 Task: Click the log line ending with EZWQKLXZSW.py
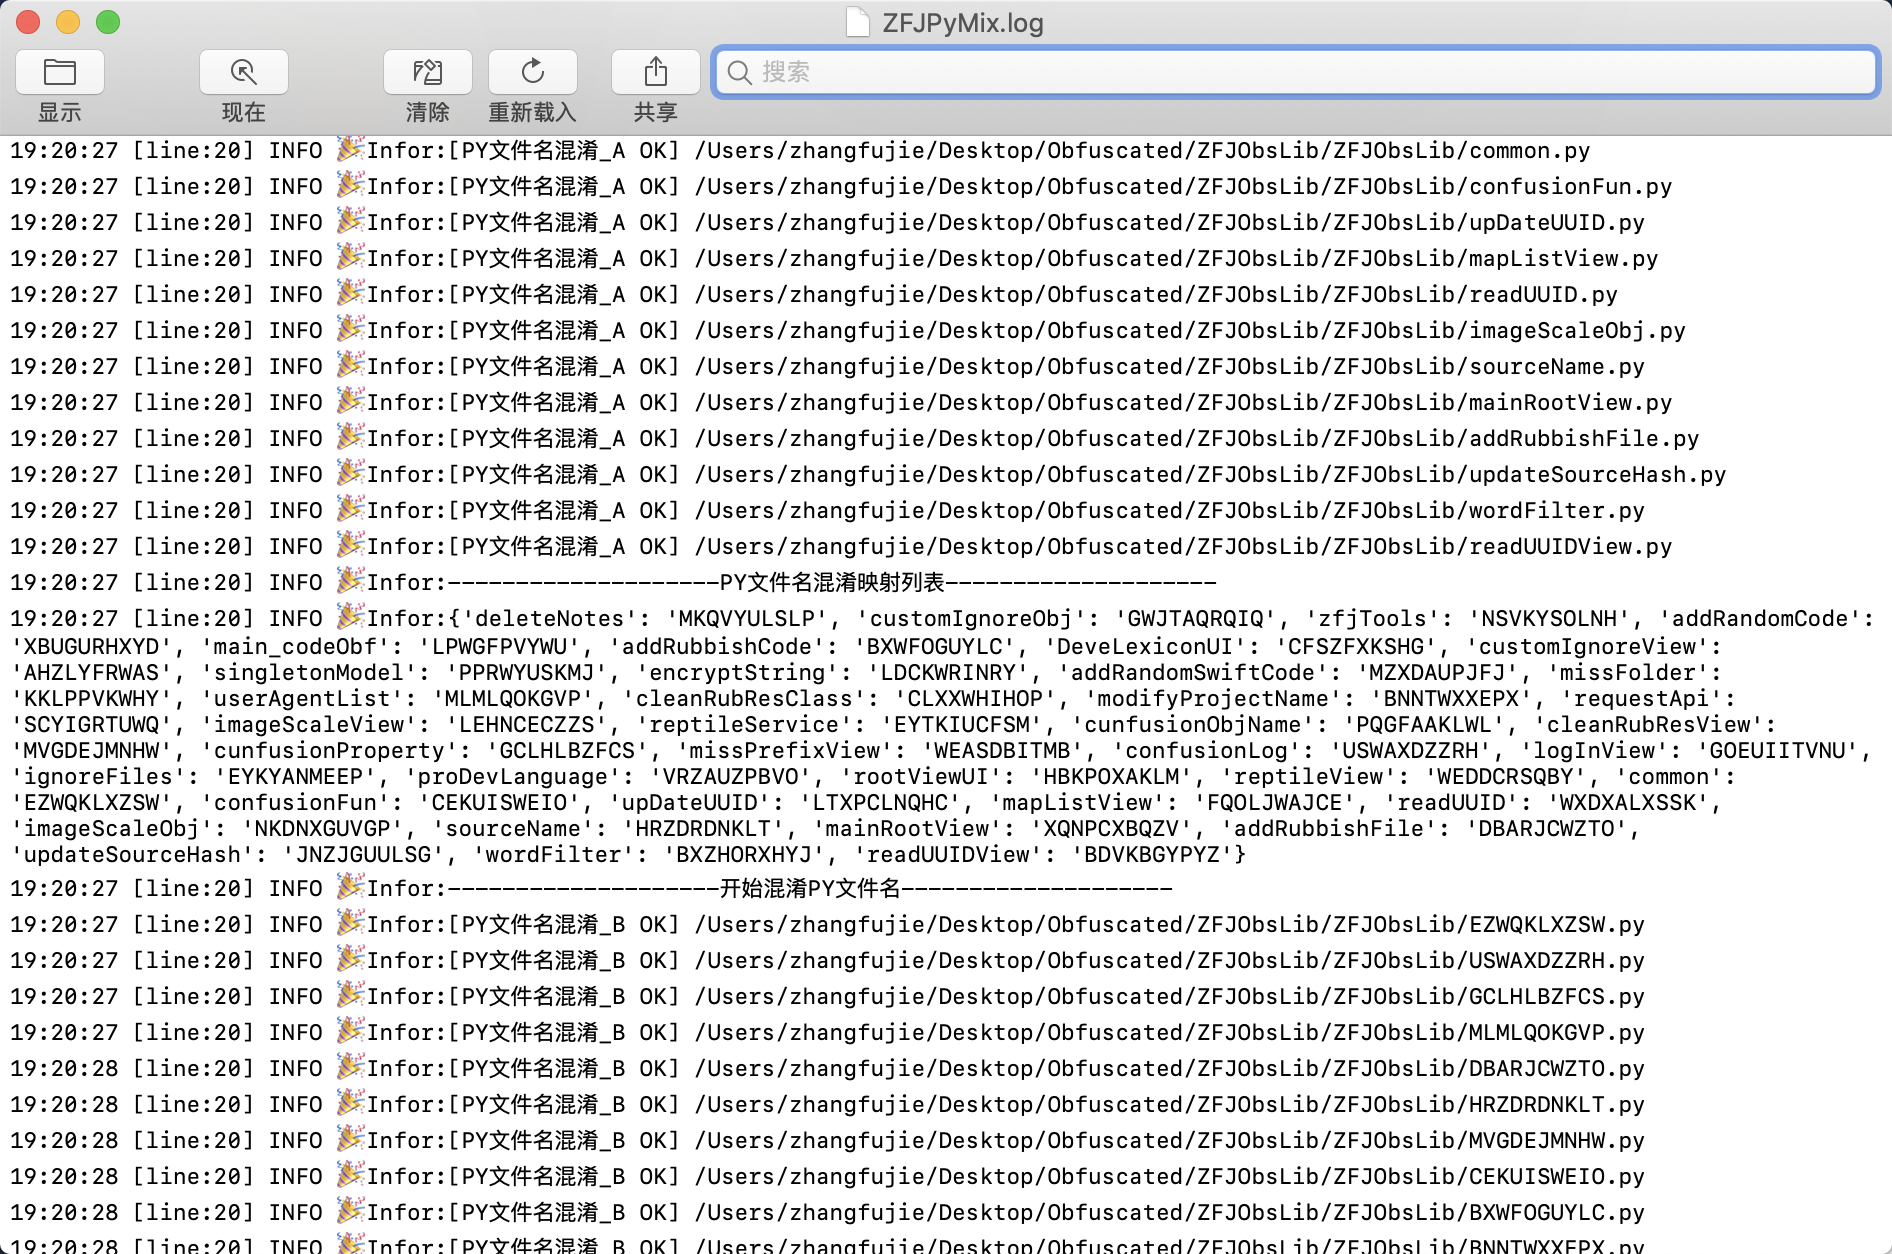tap(827, 925)
